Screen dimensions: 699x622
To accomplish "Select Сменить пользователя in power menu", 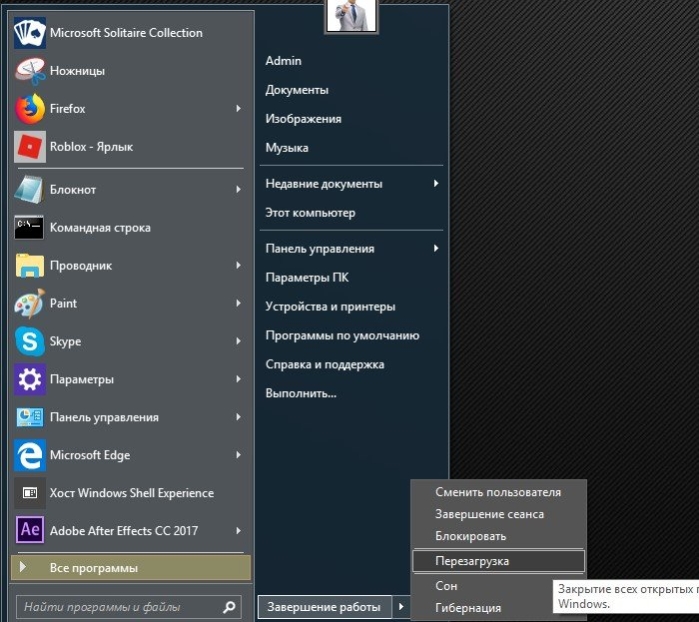I will pyautogui.click(x=498, y=492).
